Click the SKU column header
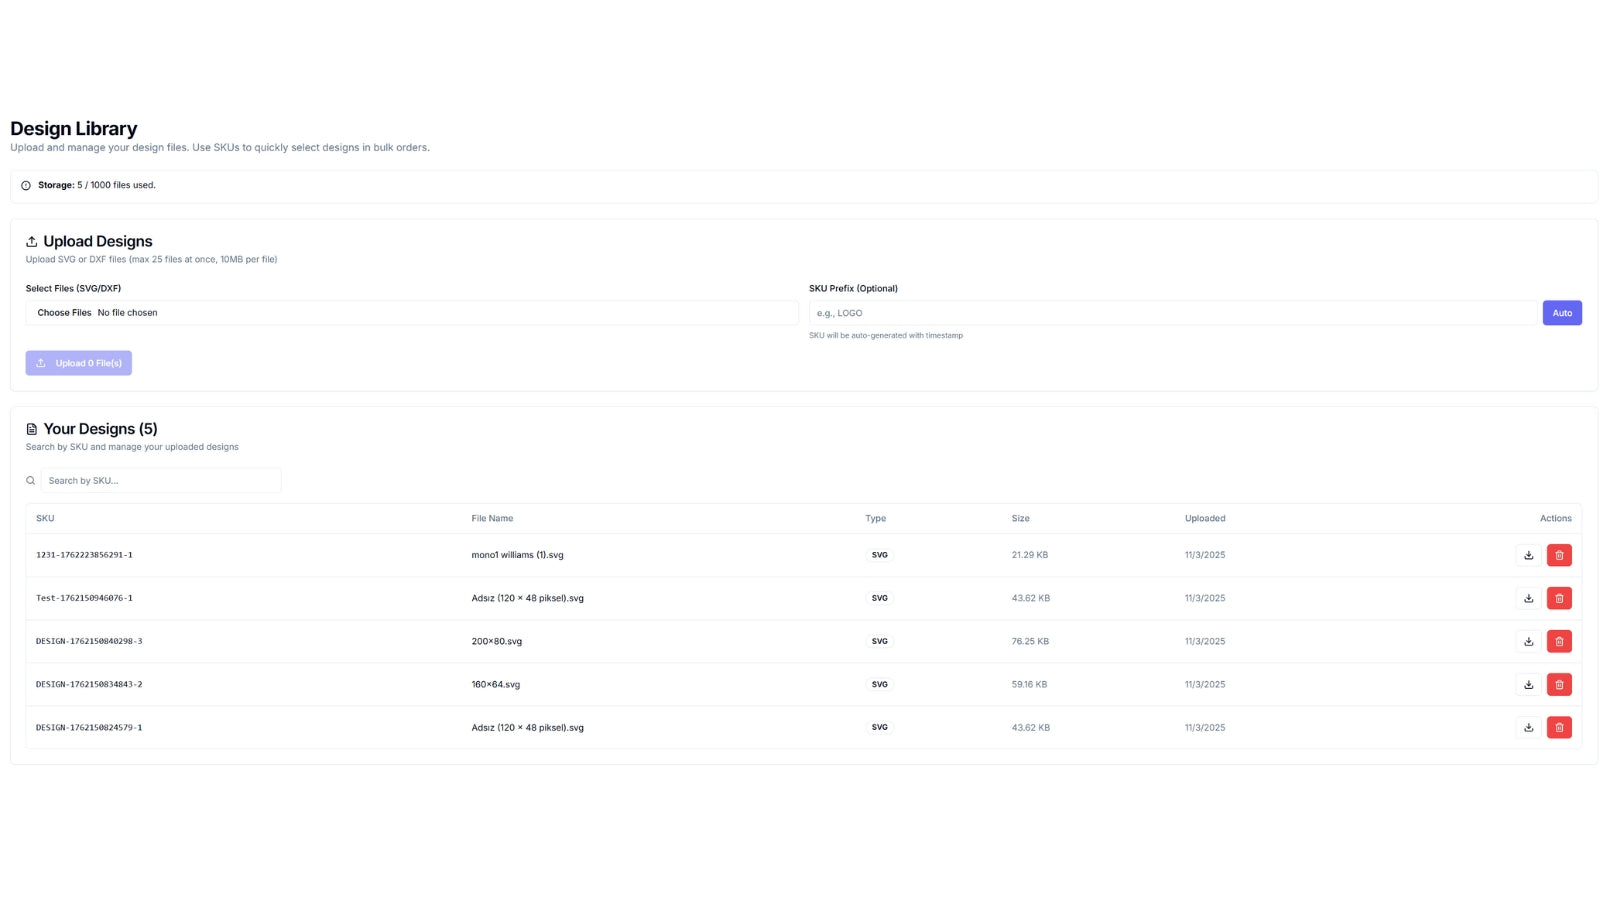Viewport: 1600px width, 900px height. [45, 518]
